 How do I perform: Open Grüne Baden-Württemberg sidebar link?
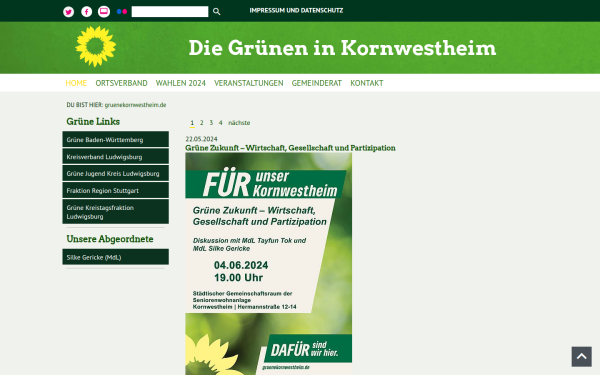pos(116,139)
